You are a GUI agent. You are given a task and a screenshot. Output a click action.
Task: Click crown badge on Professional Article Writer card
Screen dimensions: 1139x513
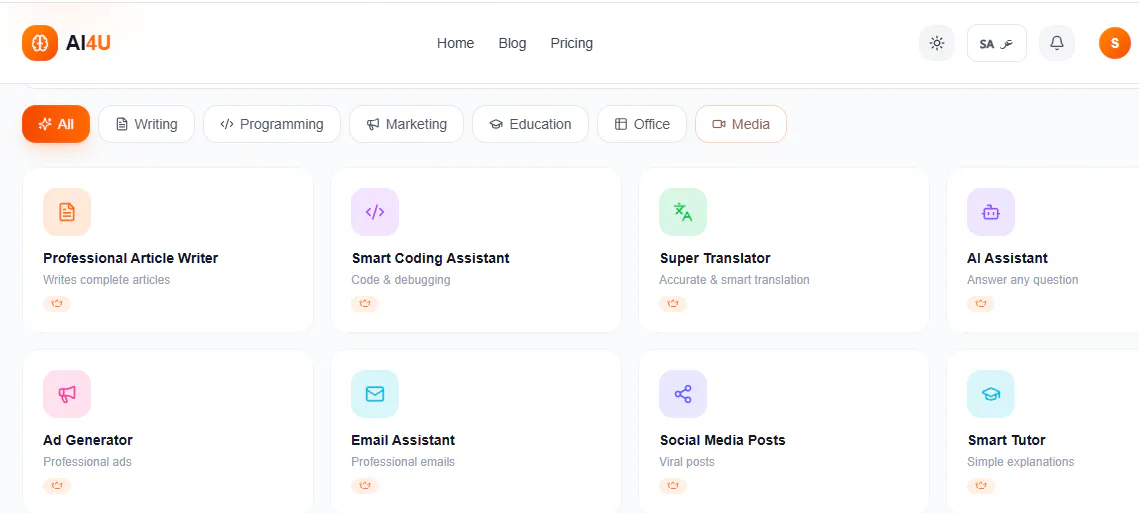[x=57, y=304]
